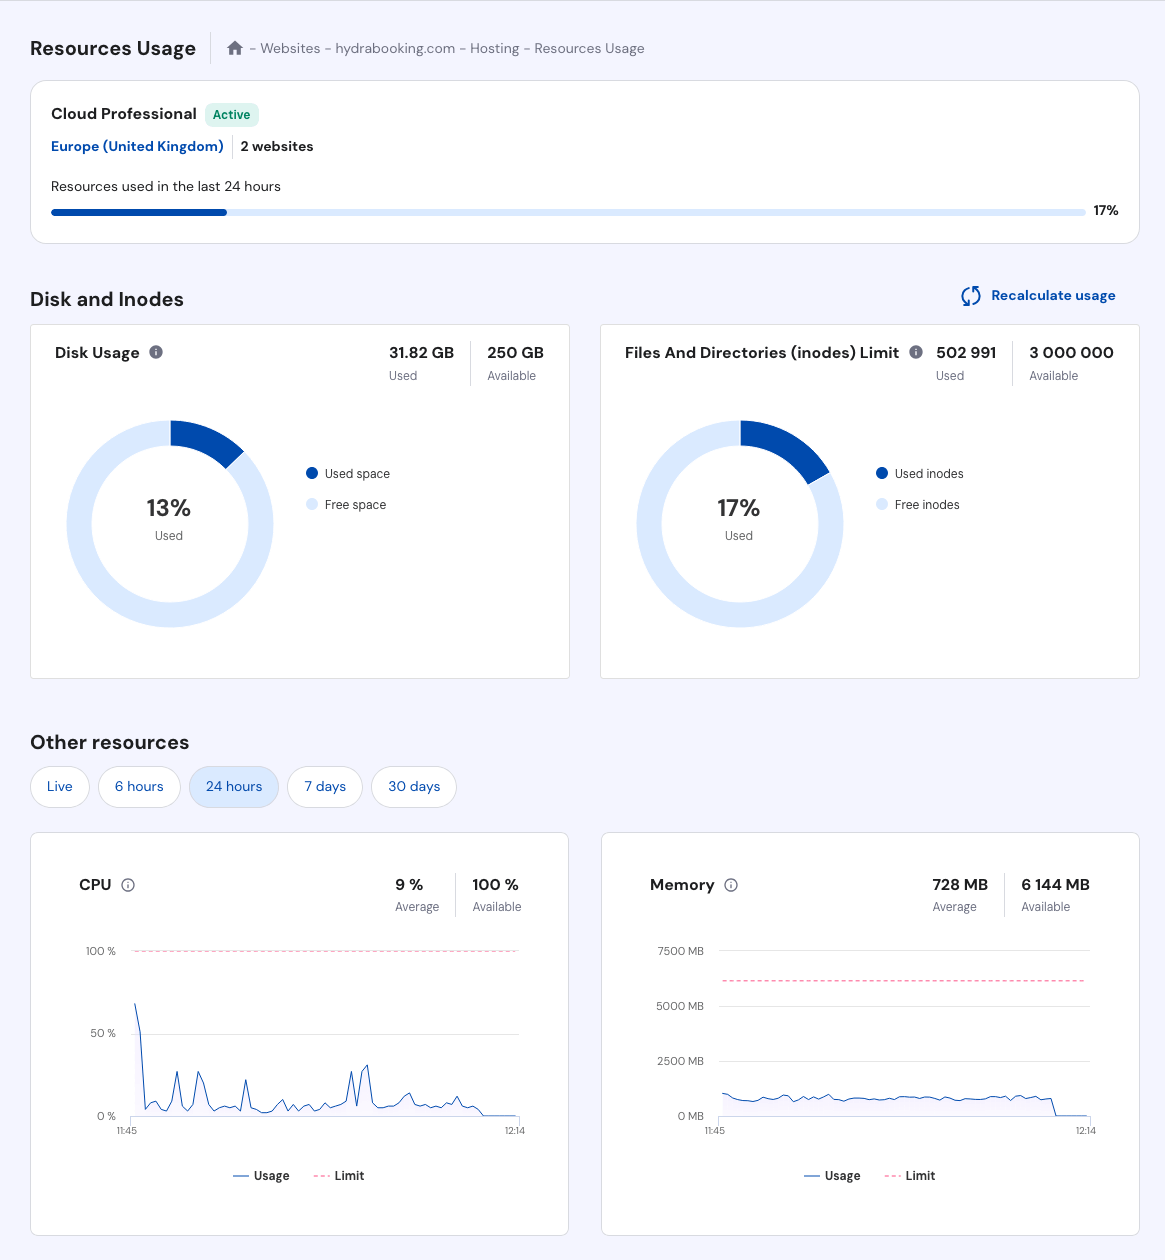This screenshot has width=1165, height=1260.
Task: Select the 7 days time range
Action: coord(325,787)
